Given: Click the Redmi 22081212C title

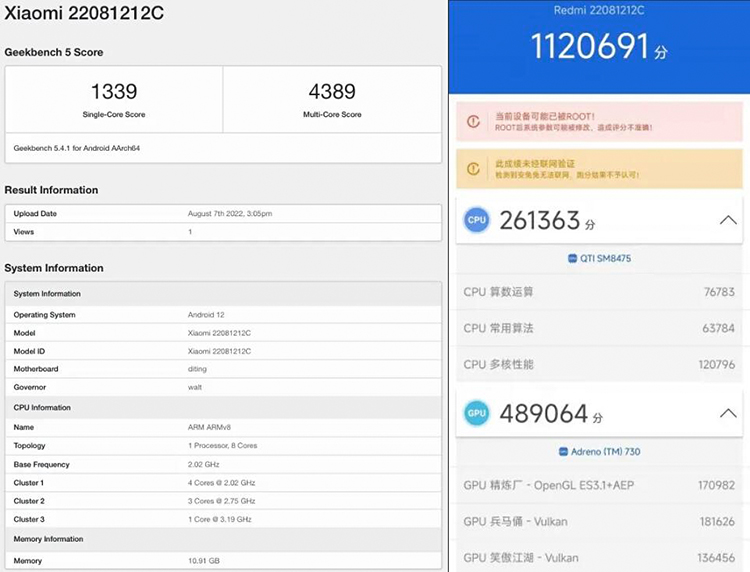Looking at the screenshot, I should (599, 10).
